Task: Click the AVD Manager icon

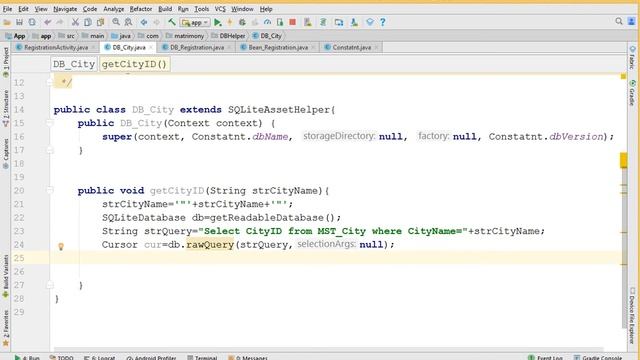Action: (308, 22)
